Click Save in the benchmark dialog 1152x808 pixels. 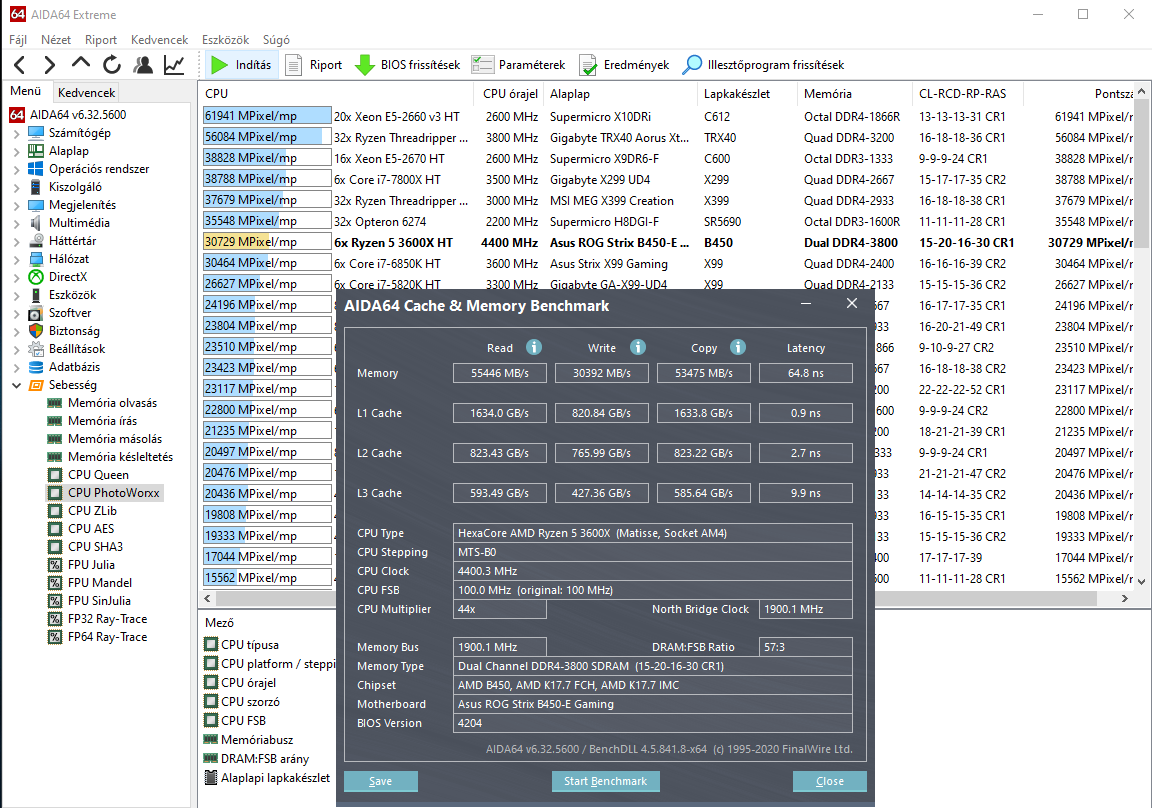(381, 781)
